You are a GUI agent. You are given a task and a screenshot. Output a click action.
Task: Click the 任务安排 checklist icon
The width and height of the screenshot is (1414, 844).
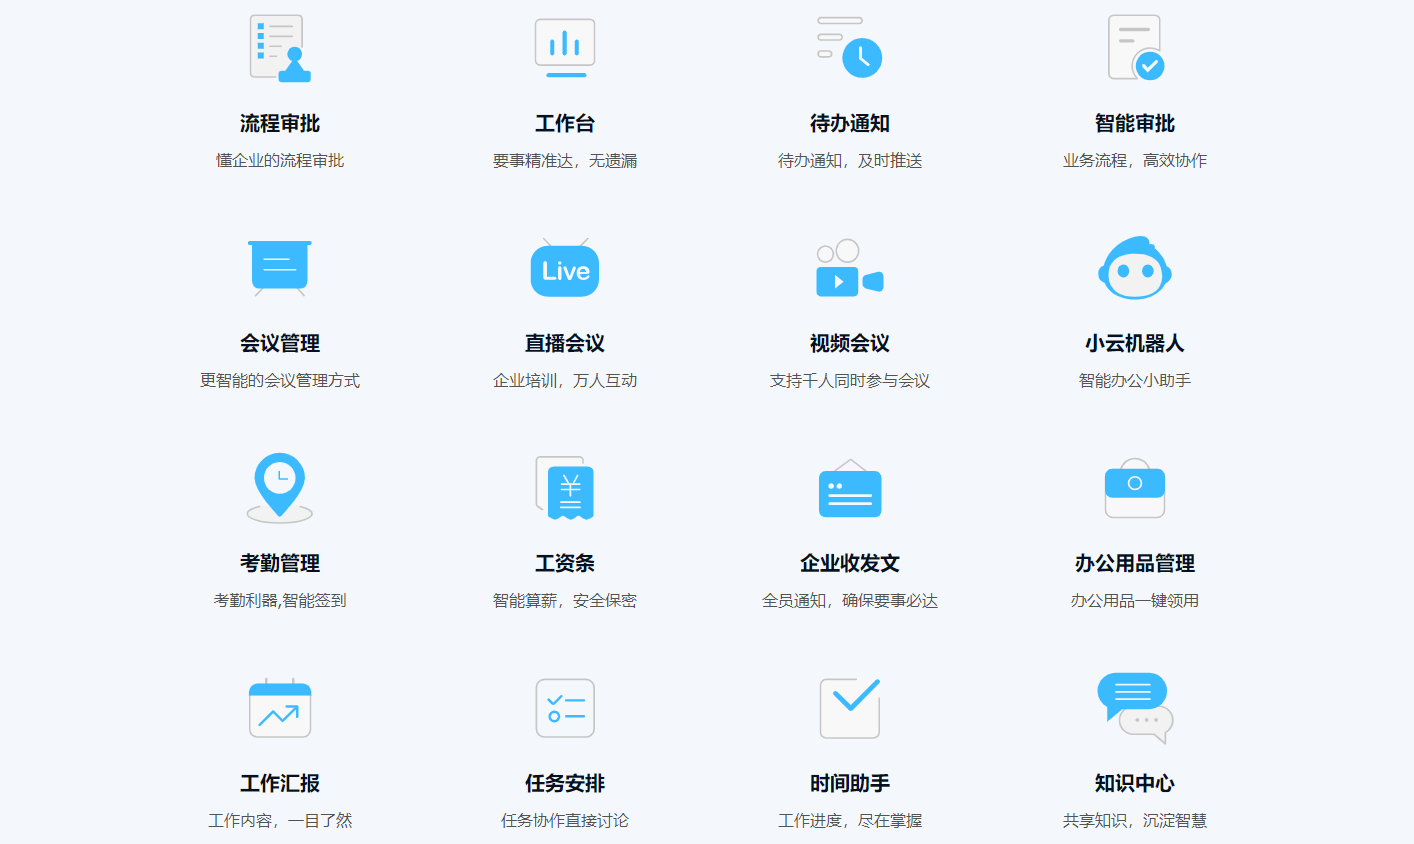[565, 708]
